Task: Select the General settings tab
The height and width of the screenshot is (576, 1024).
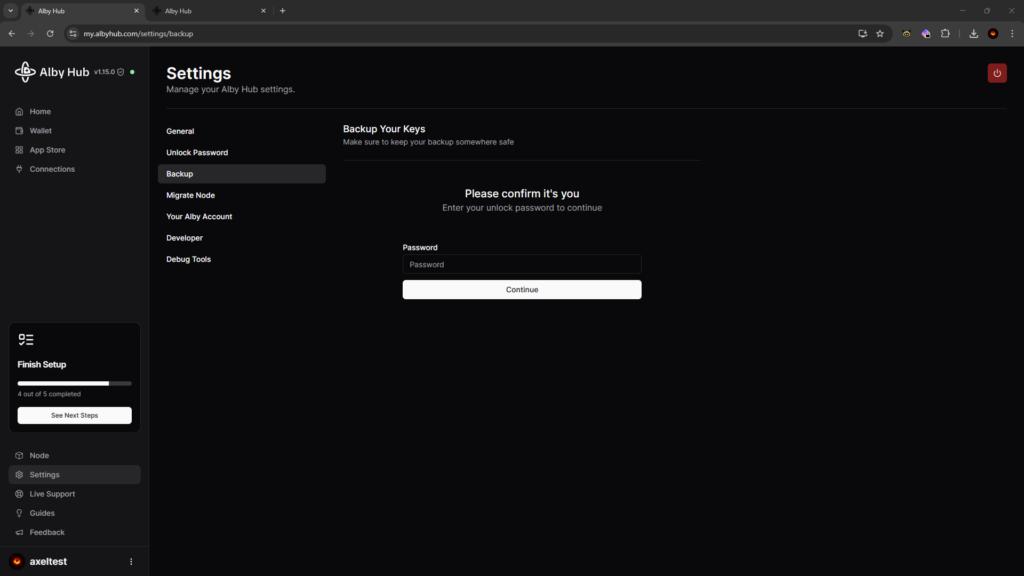Action: 180,131
